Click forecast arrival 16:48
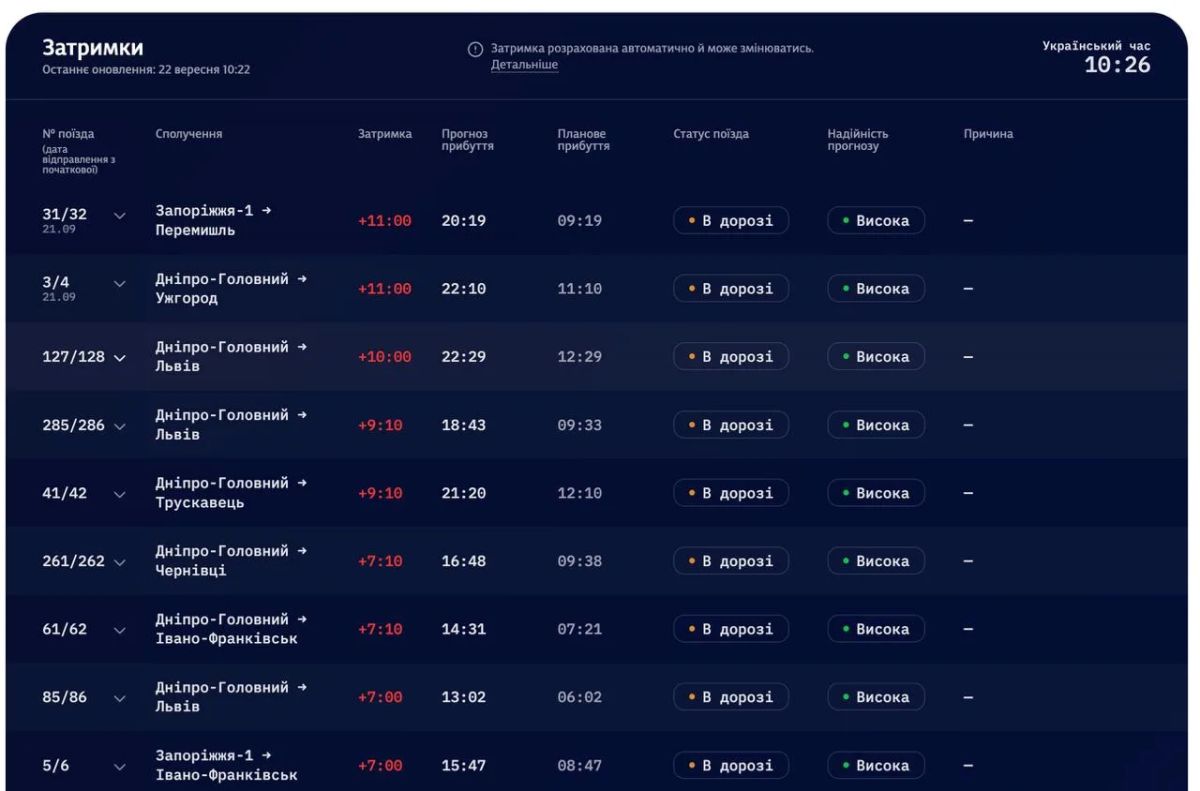The width and height of the screenshot is (1200, 791). (464, 561)
